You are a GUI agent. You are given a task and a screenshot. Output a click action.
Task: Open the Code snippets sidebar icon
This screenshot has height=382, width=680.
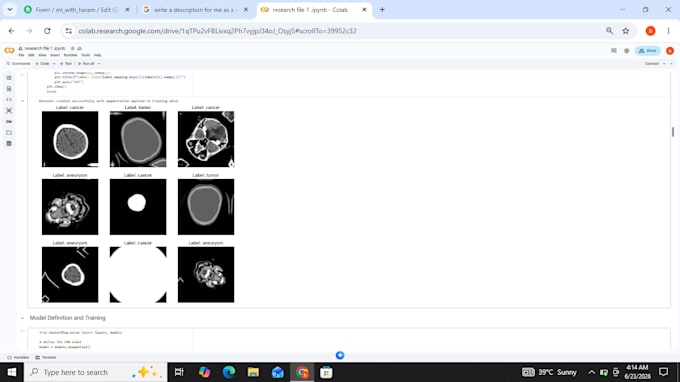(9, 100)
